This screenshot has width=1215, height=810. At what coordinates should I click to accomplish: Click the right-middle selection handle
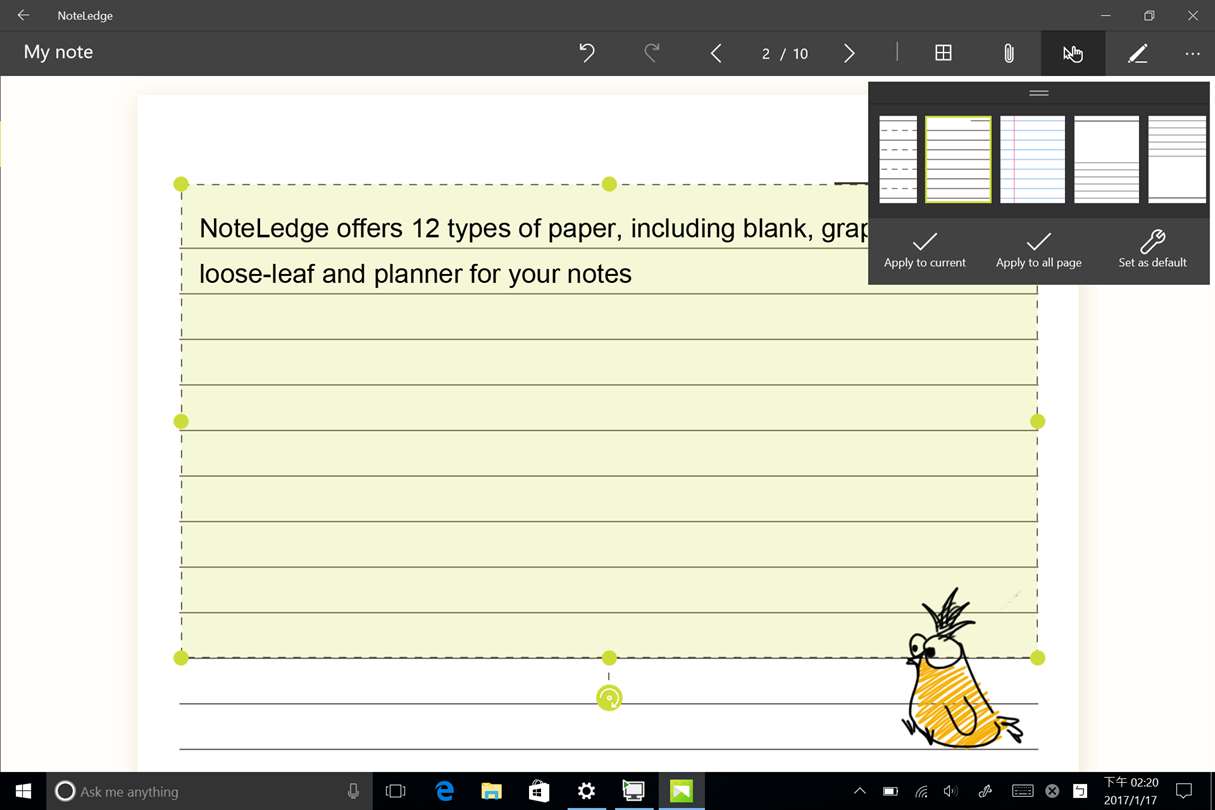coord(1037,421)
